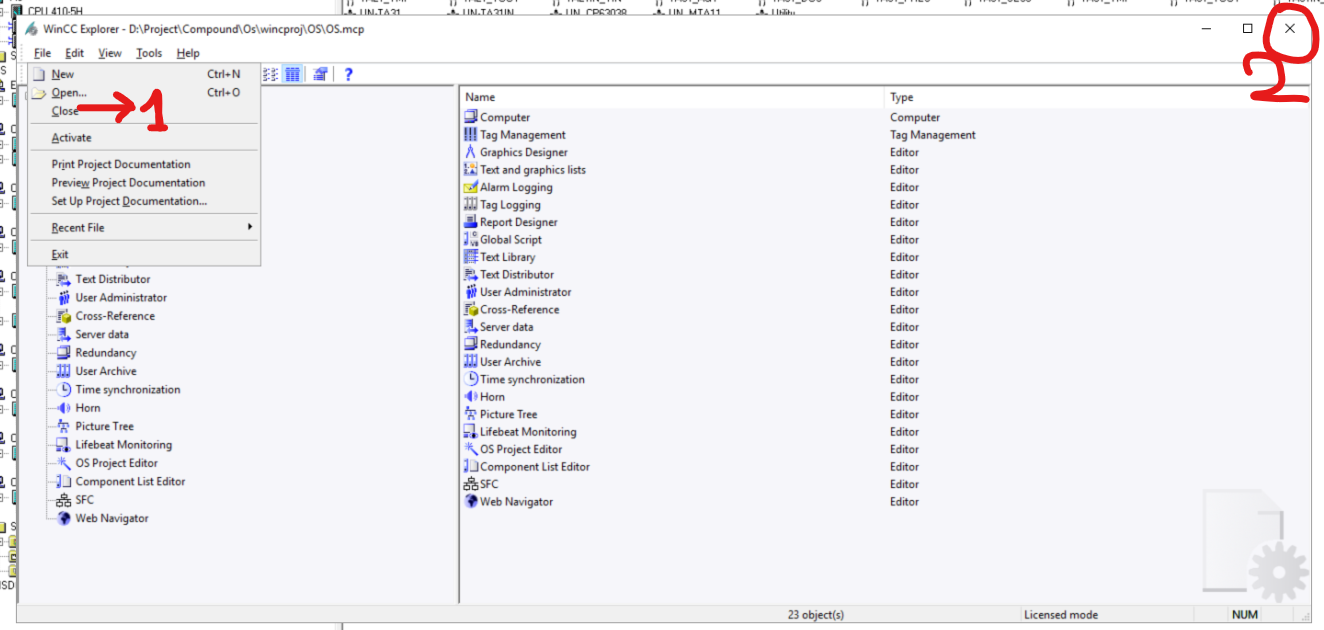Switch to details list view in toolbar

[293, 74]
